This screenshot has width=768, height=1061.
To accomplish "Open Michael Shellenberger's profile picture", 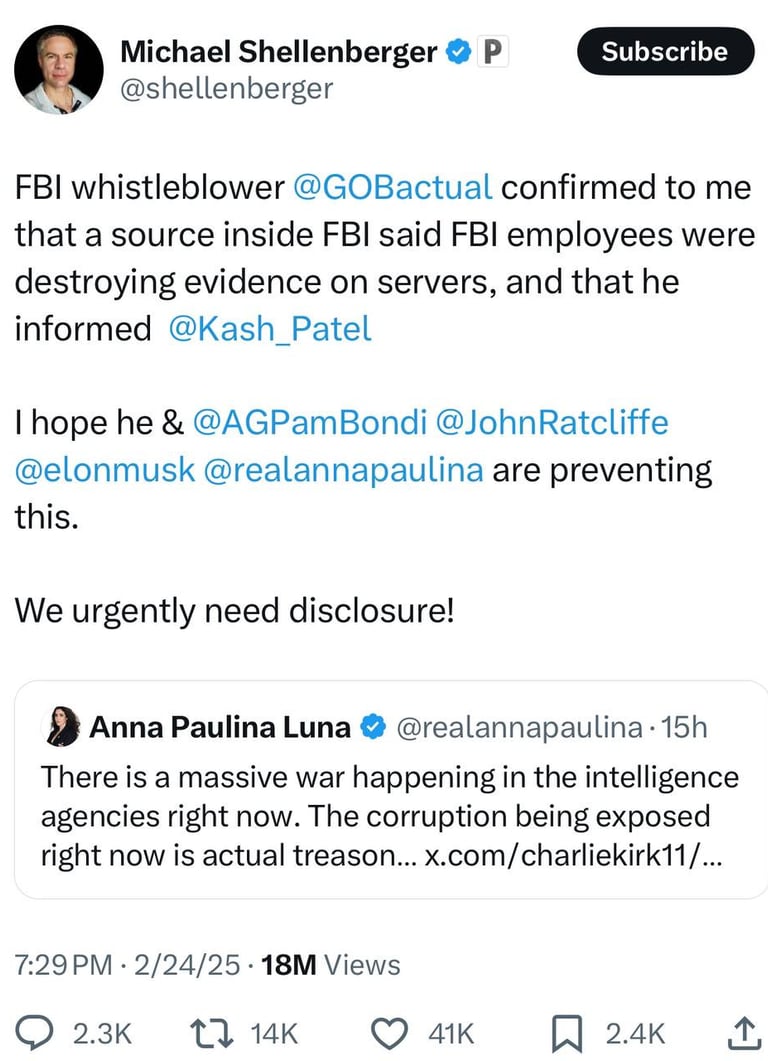I will (x=58, y=70).
